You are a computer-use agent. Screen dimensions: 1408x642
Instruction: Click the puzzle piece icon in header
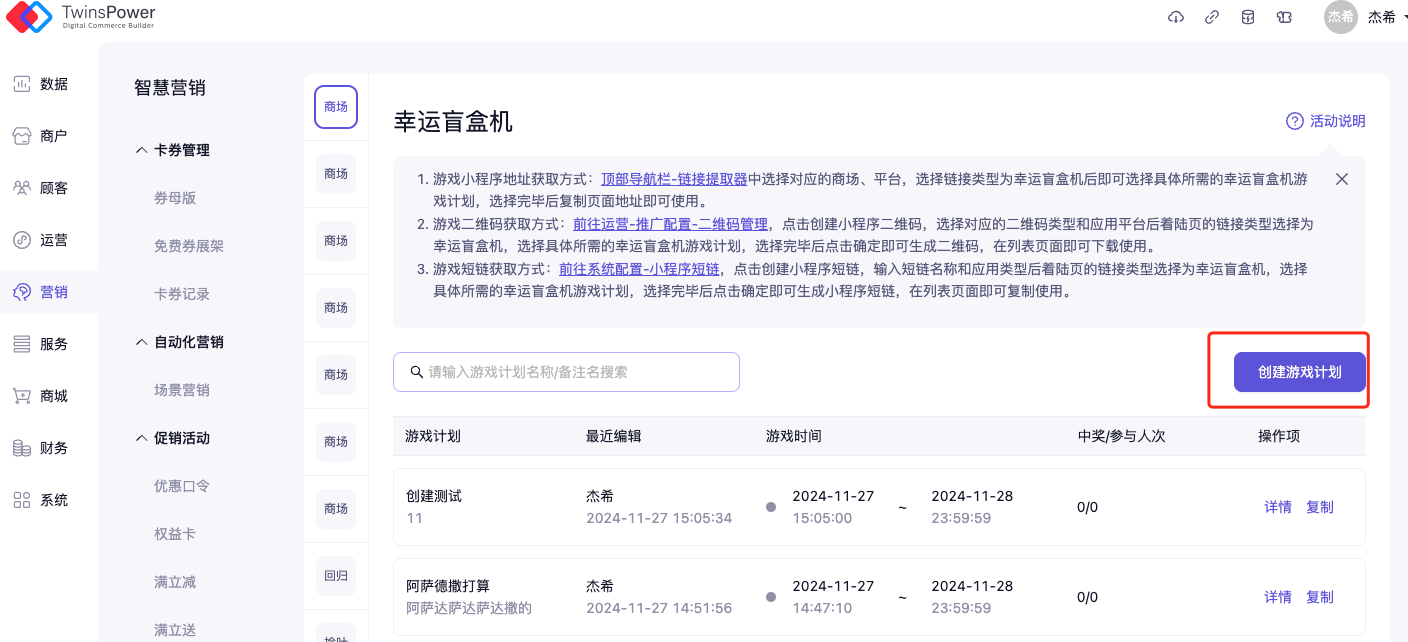(x=1285, y=17)
